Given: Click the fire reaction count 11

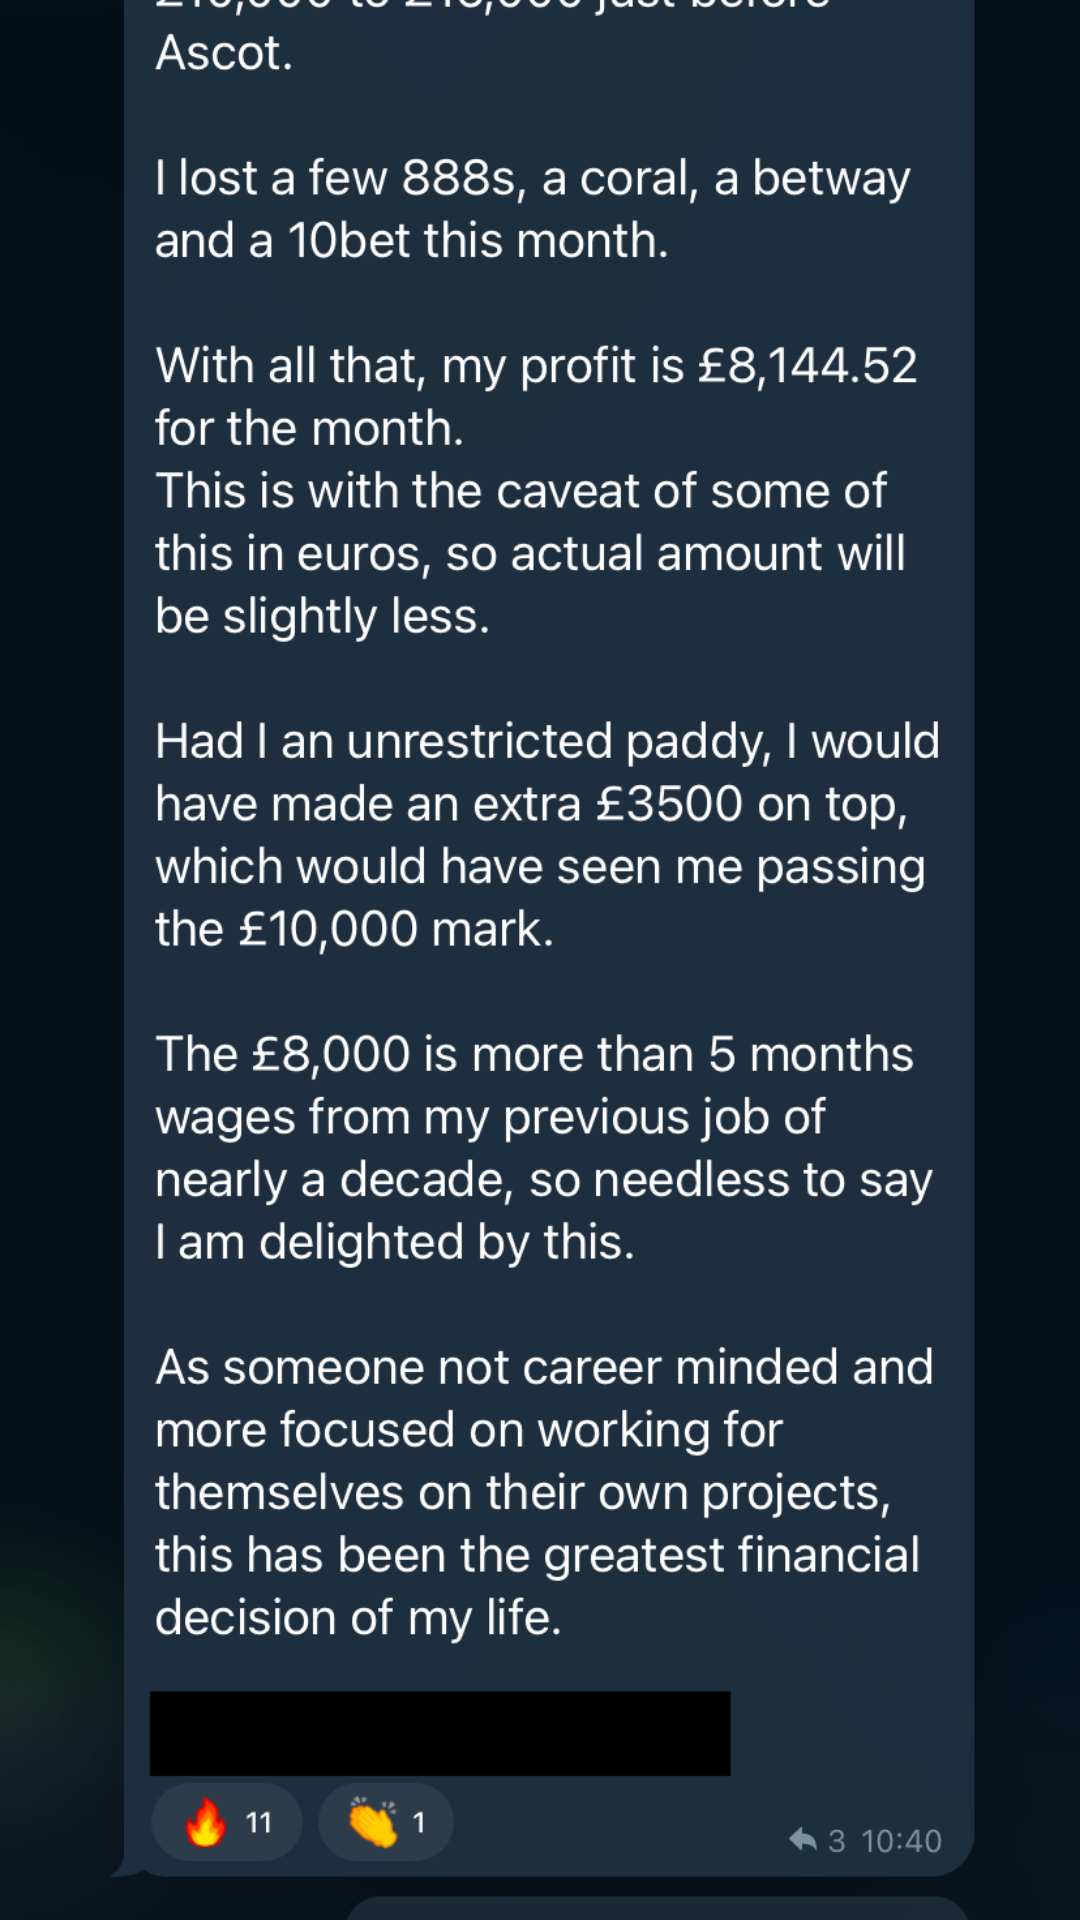Looking at the screenshot, I should [259, 1823].
